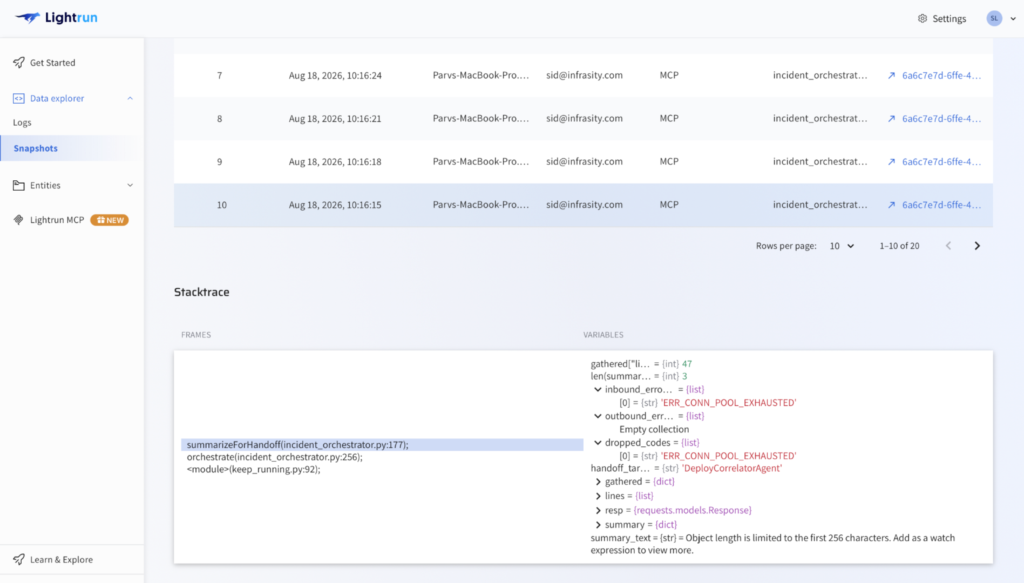Click the len(summar… variable line

point(639,376)
